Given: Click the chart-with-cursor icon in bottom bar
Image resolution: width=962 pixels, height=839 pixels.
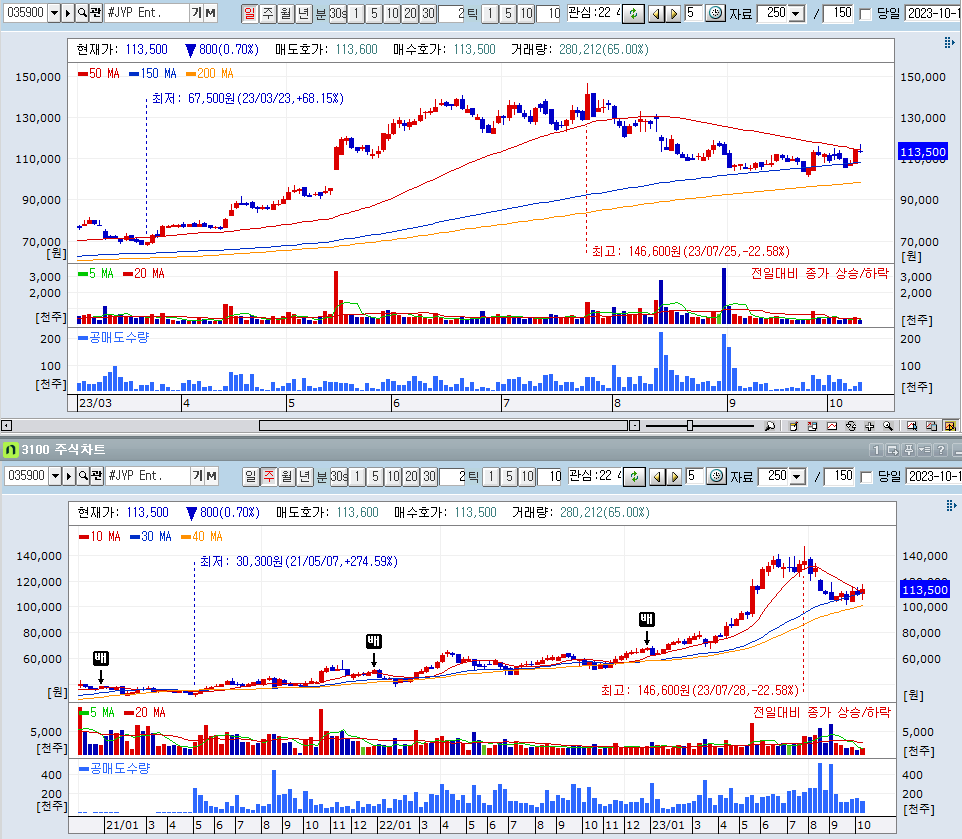Looking at the screenshot, I should pos(912,426).
